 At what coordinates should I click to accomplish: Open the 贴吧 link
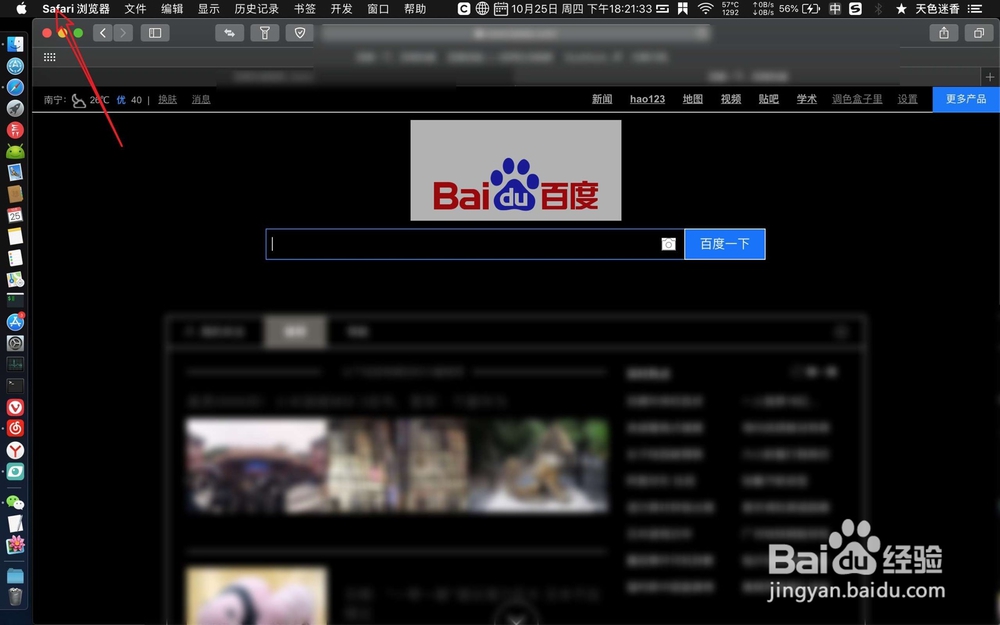(768, 99)
